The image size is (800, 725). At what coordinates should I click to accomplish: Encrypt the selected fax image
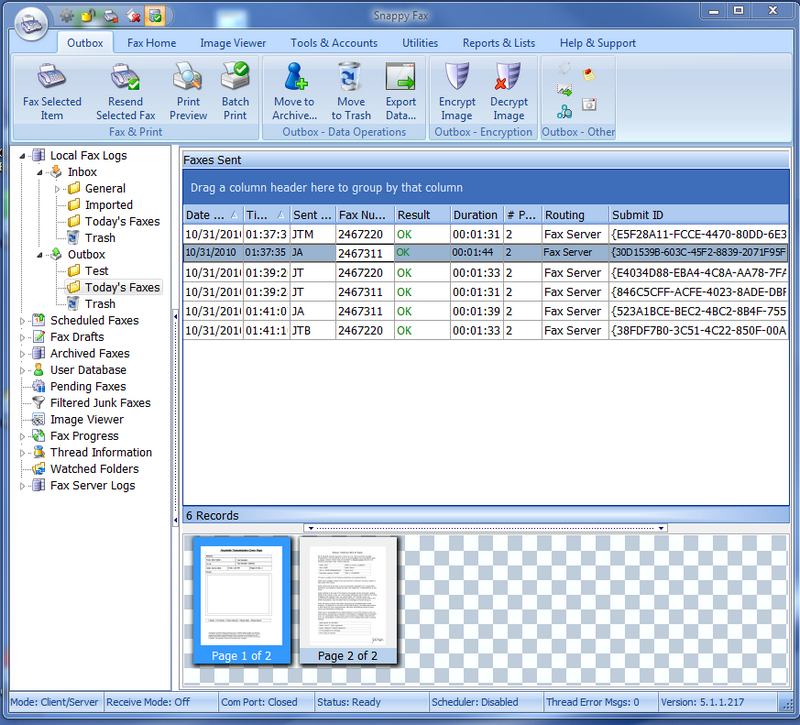click(456, 93)
